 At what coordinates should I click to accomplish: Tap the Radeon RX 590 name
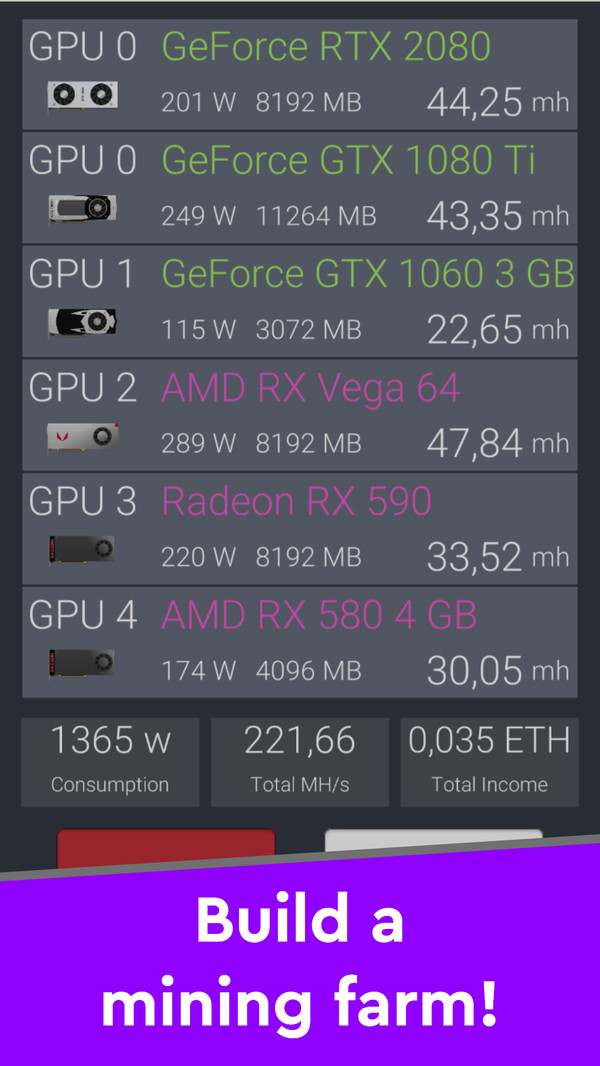[296, 501]
